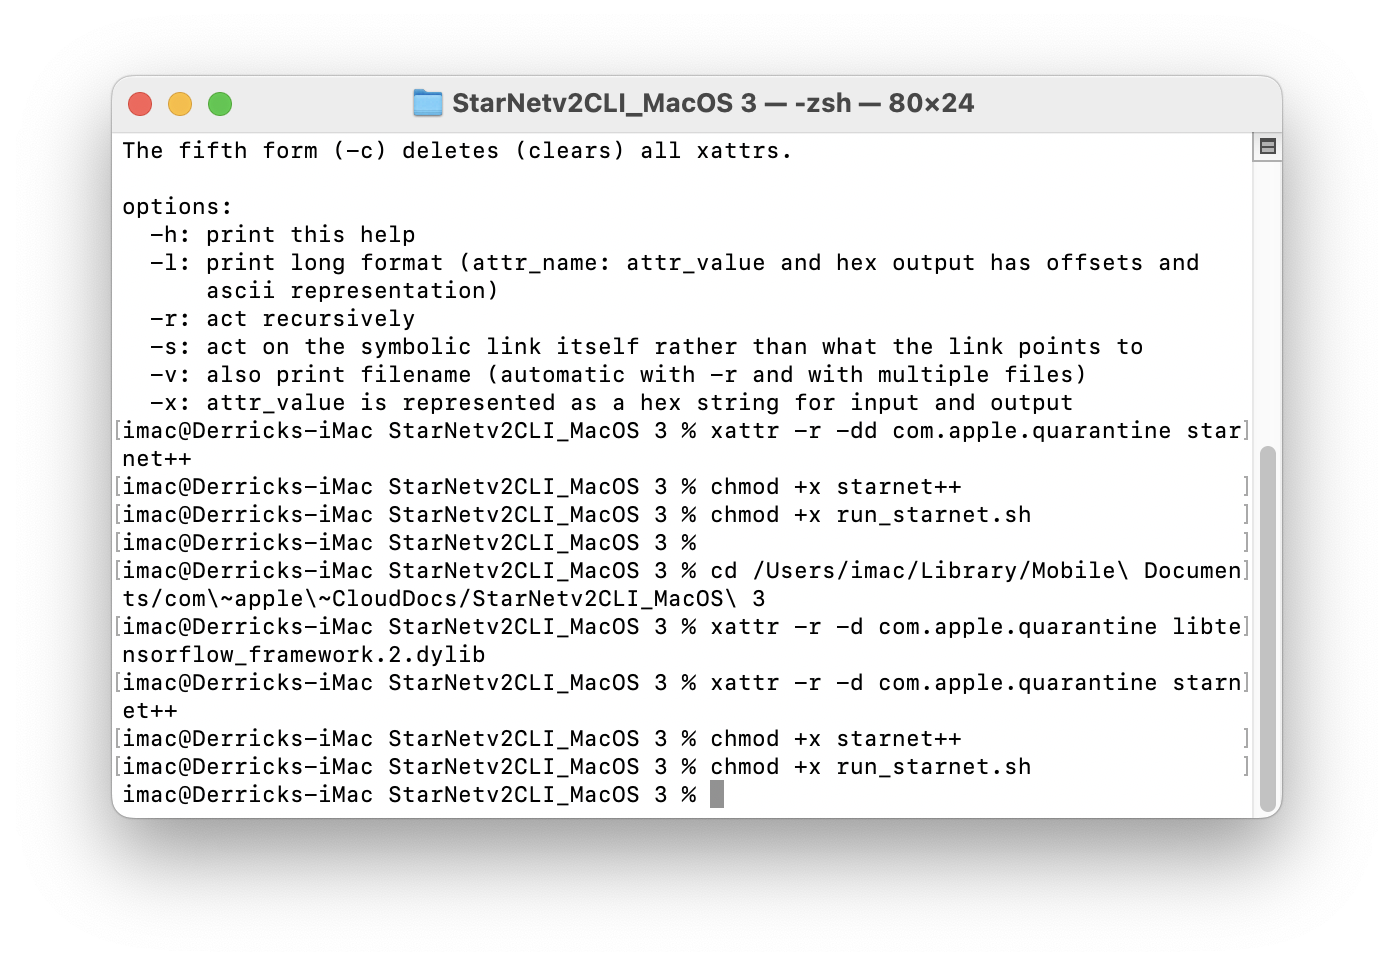Click the folder proxy icon in title bar
The width and height of the screenshot is (1394, 966).
click(x=427, y=103)
